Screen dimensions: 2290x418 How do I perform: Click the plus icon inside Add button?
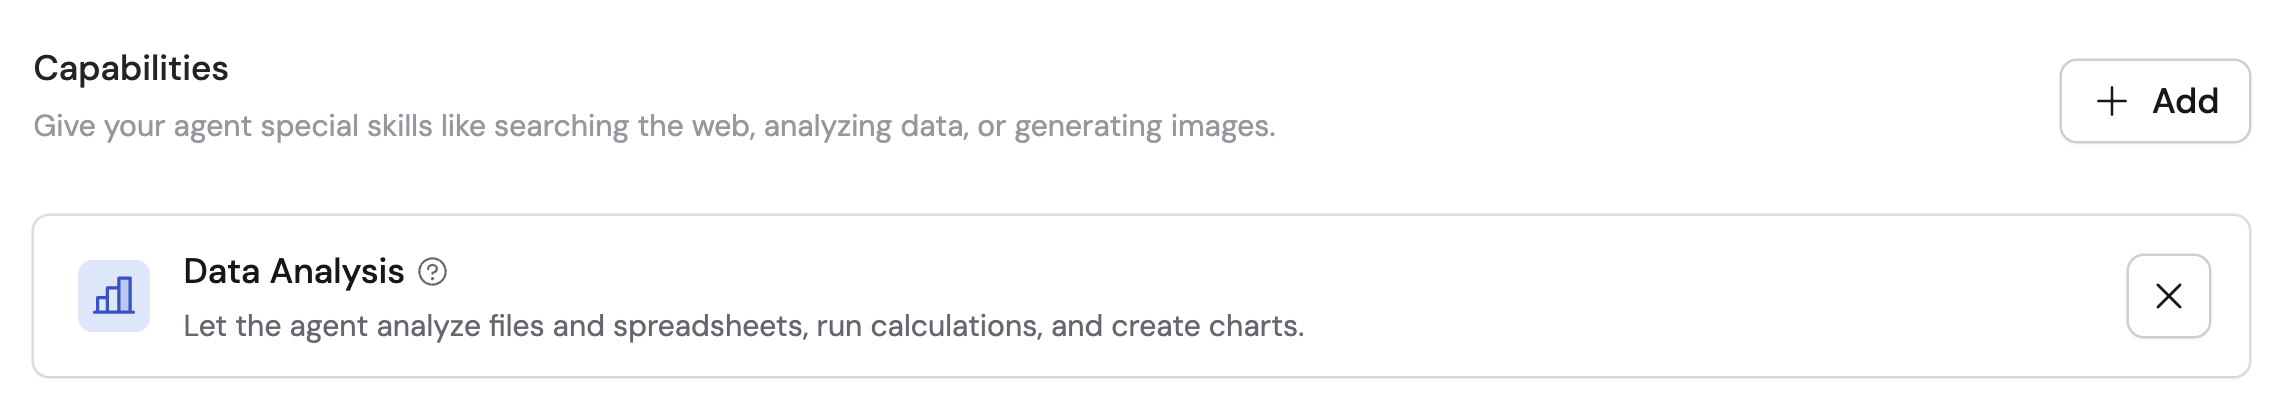tap(2111, 101)
